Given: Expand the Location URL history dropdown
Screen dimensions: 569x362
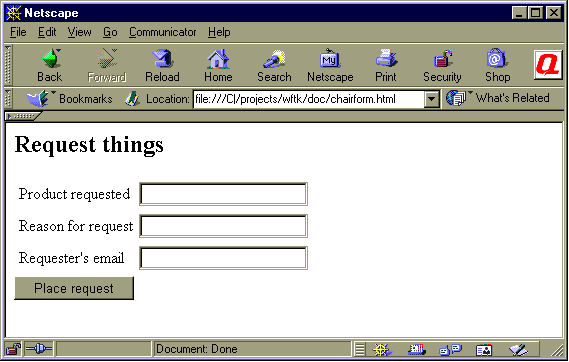Looking at the screenshot, I should tap(432, 99).
